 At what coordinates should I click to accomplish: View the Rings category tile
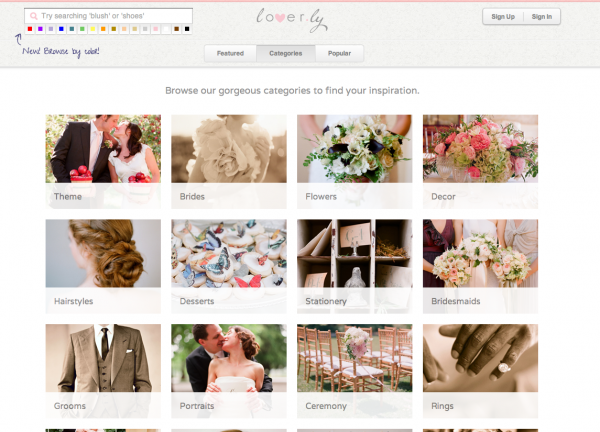tap(480, 371)
